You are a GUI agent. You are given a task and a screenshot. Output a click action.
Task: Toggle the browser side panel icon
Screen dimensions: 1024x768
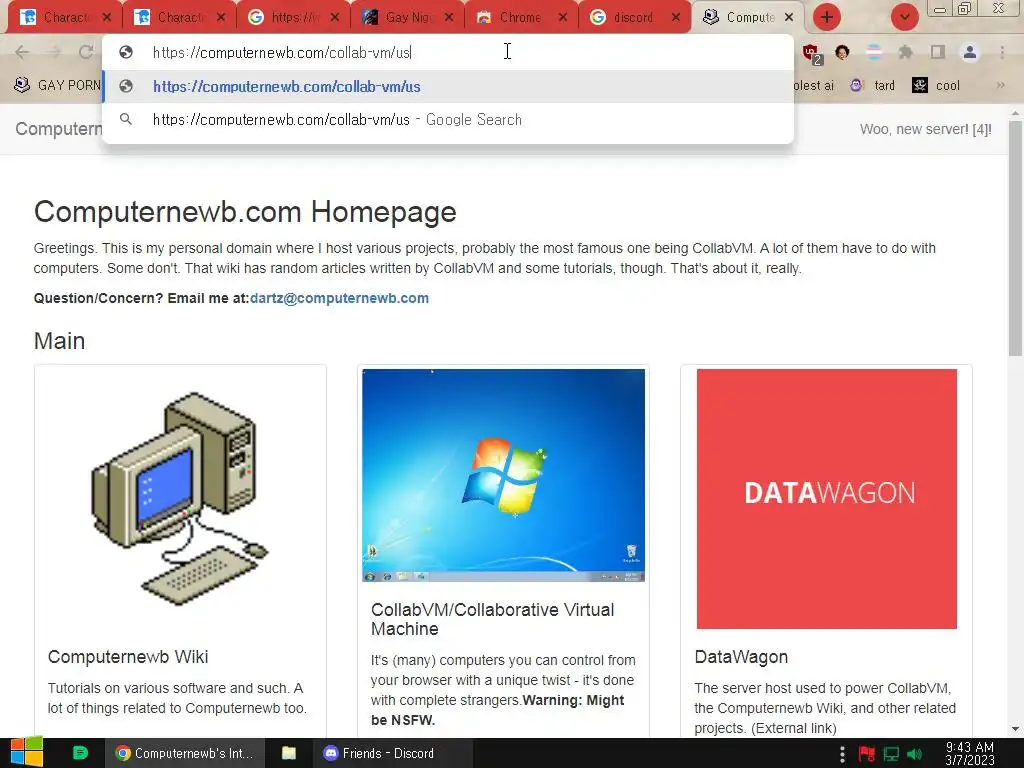click(x=938, y=52)
